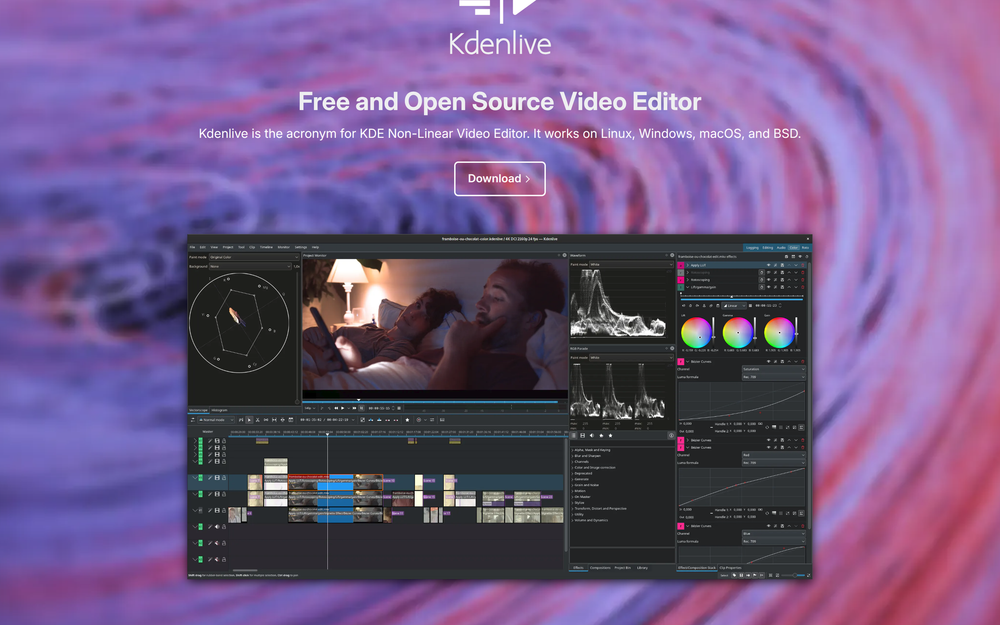The width and height of the screenshot is (1000, 625).
Task: Open the Library tab
Action: point(642,568)
